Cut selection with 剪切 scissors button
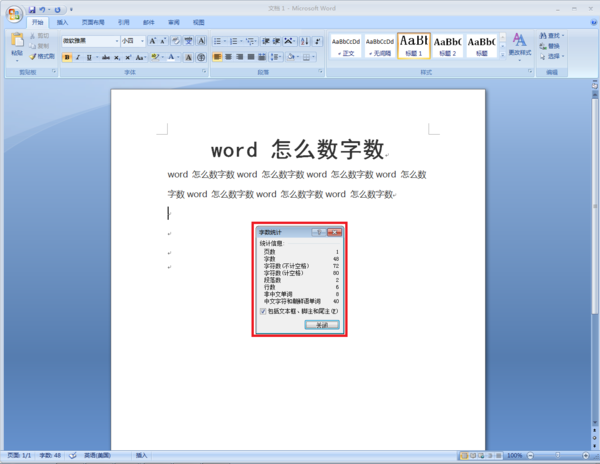The width and height of the screenshot is (600, 464). pyautogui.click(x=40, y=36)
